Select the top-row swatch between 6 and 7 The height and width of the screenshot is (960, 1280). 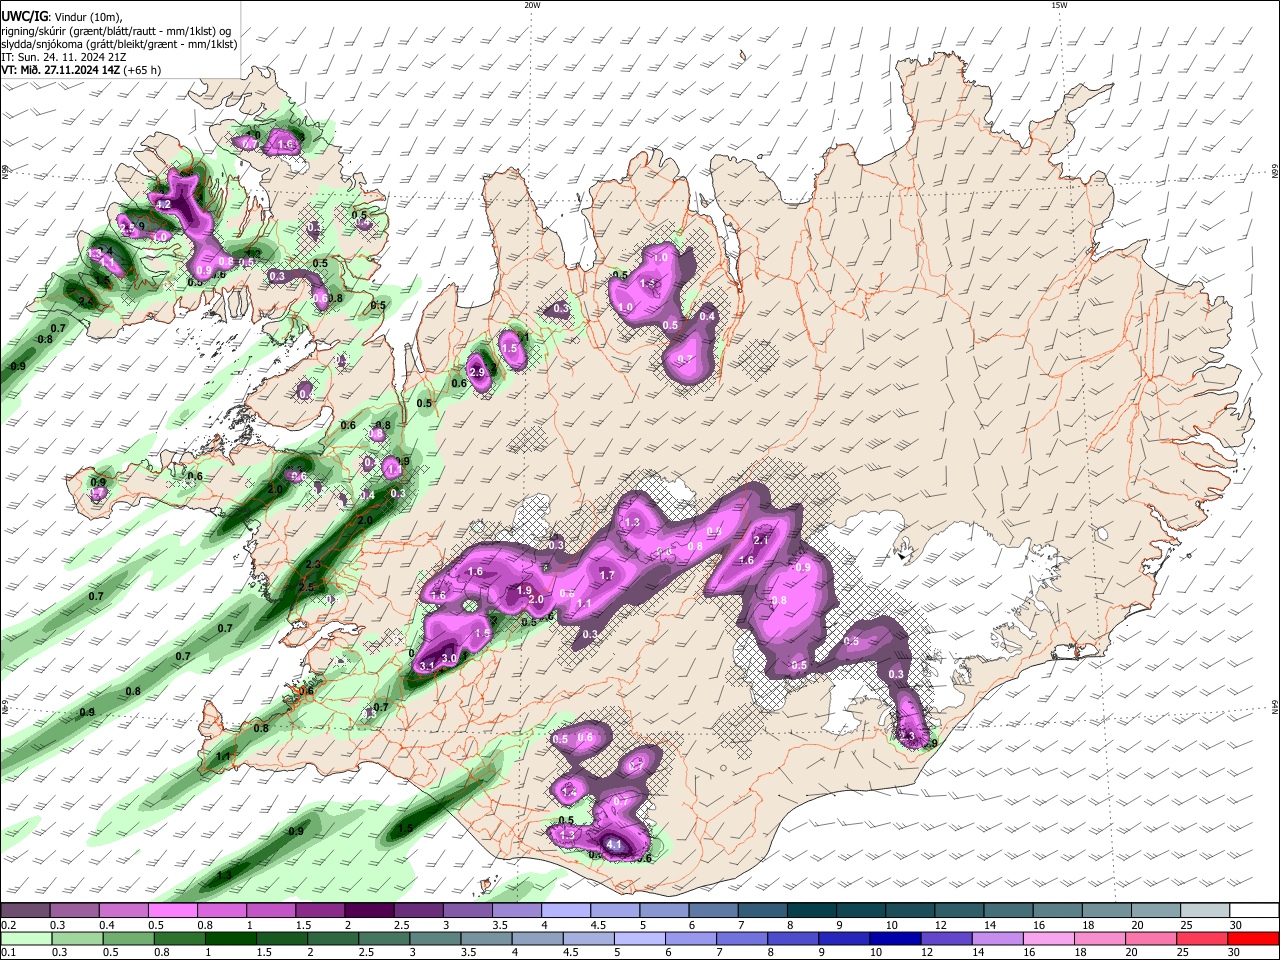713,911
